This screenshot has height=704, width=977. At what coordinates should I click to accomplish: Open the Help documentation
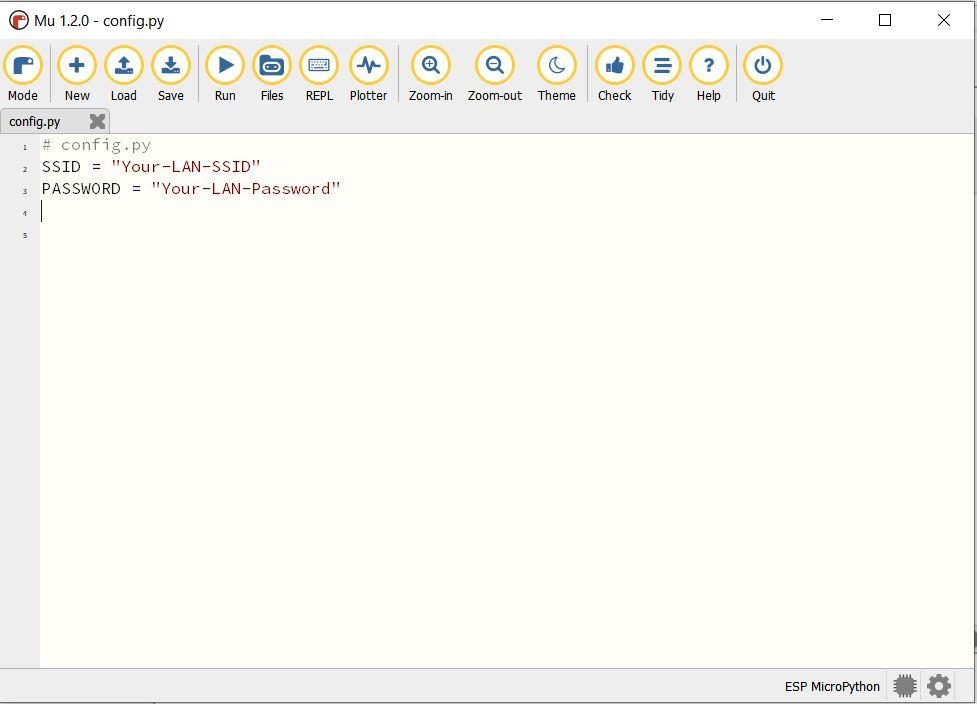(x=708, y=74)
